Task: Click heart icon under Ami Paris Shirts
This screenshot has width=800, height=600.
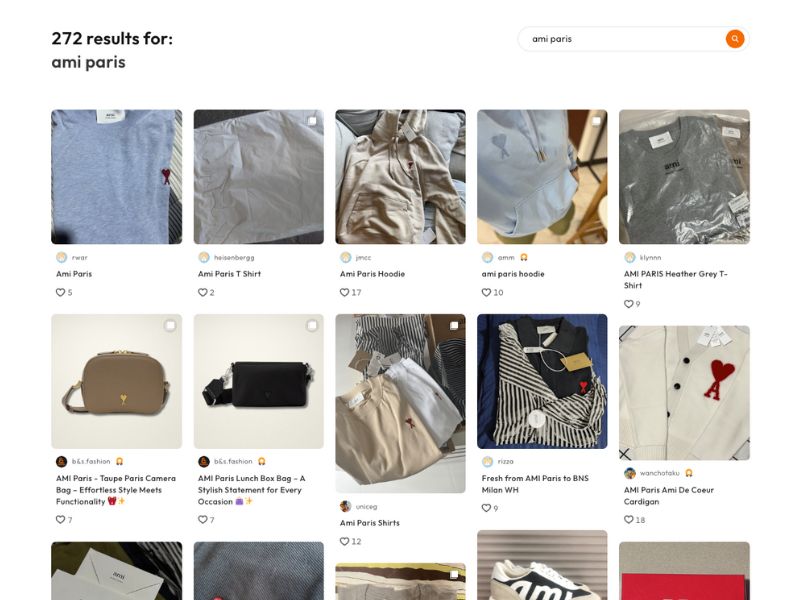Action: click(345, 541)
